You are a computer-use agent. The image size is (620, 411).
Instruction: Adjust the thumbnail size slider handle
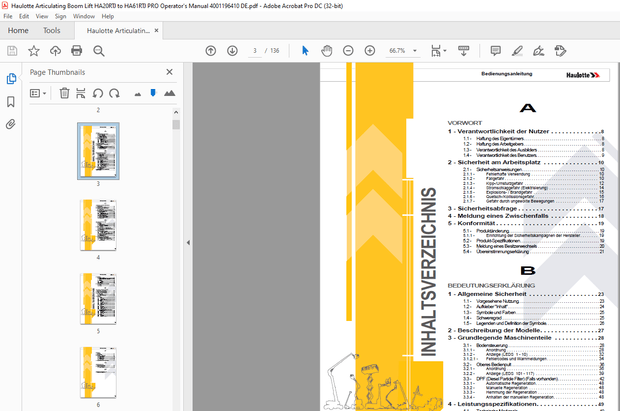click(x=153, y=93)
